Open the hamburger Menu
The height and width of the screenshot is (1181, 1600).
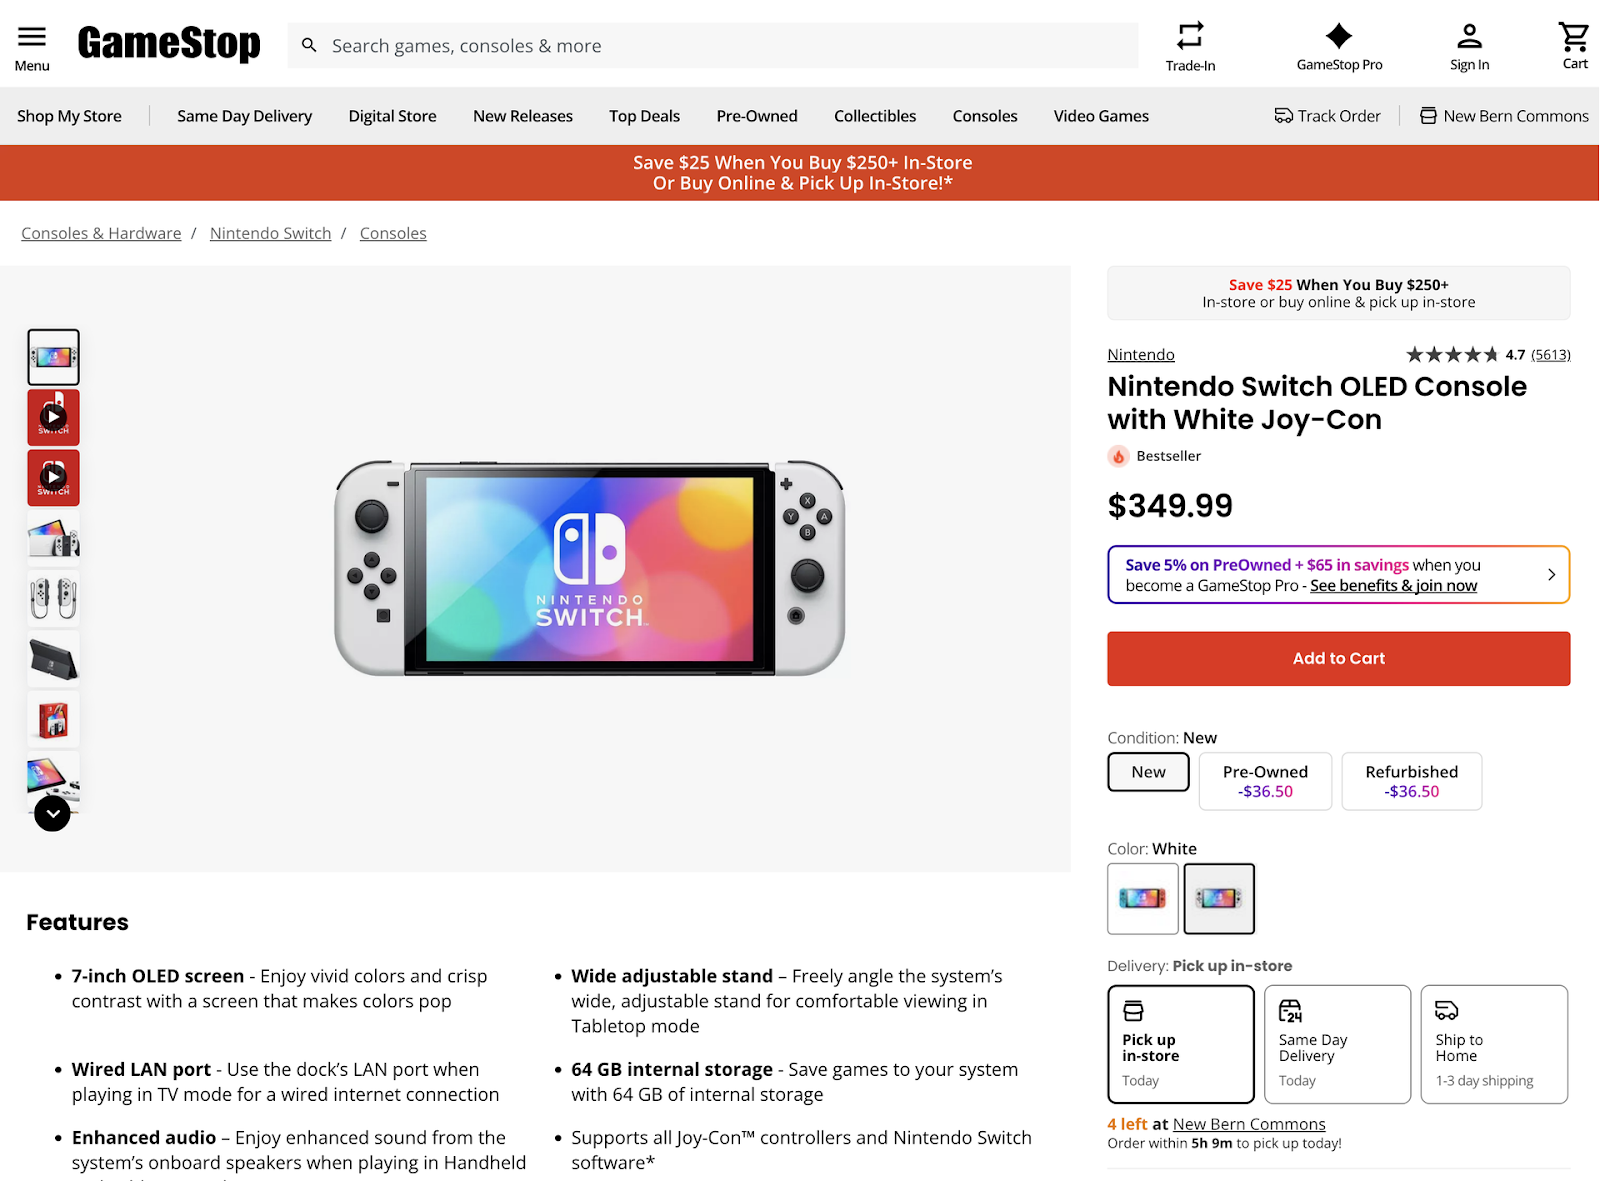click(31, 36)
